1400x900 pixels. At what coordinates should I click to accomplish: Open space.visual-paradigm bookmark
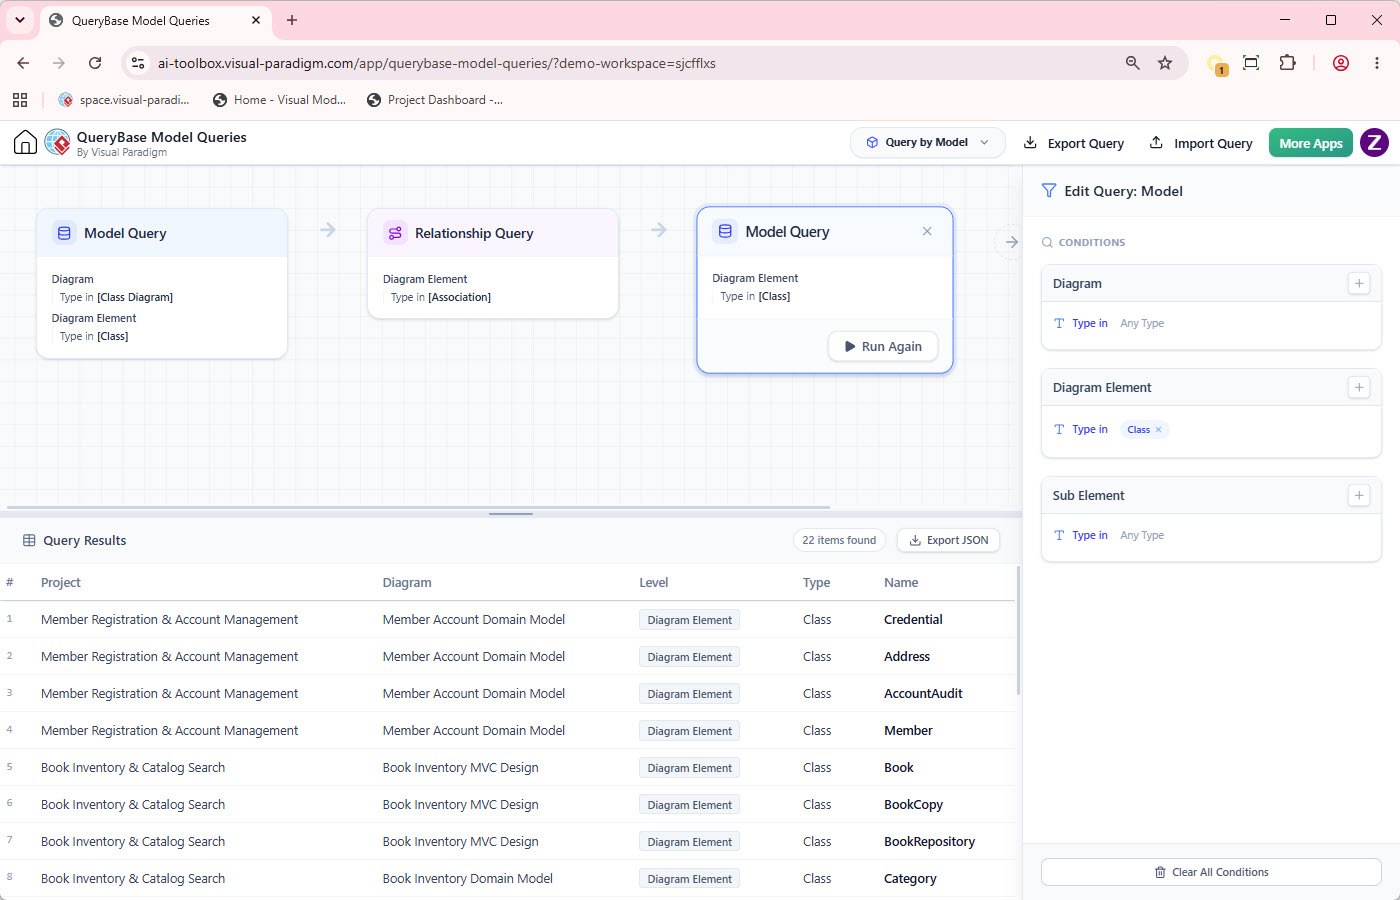coord(124,100)
